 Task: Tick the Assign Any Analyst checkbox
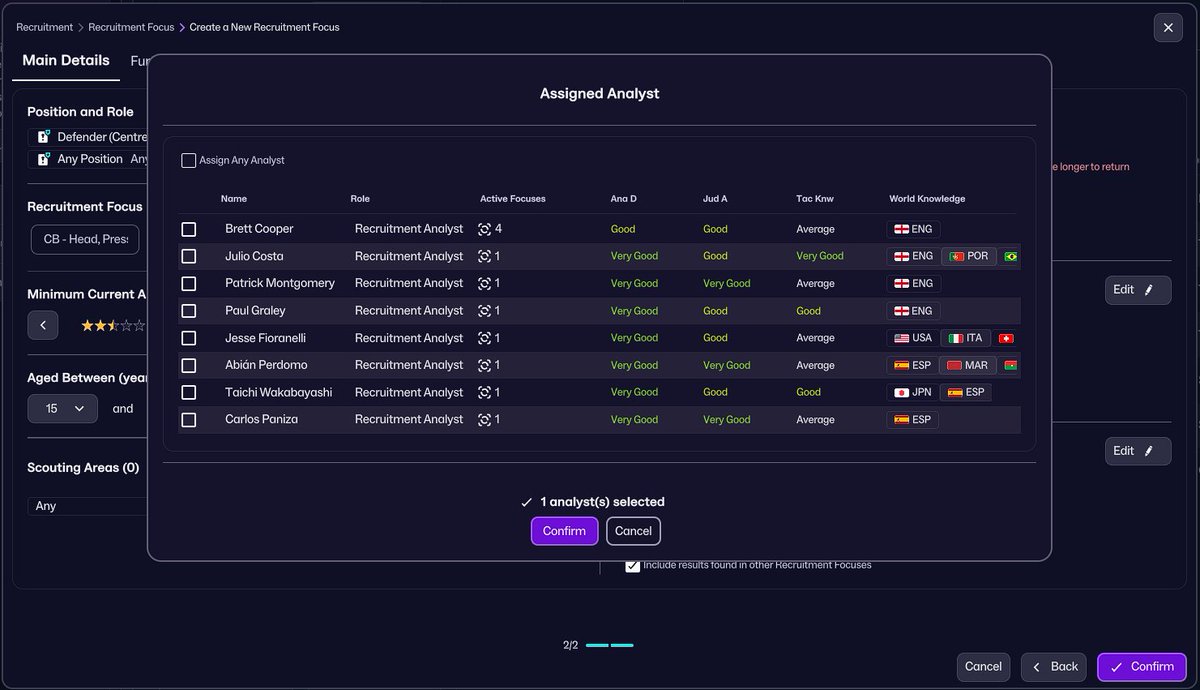[188, 160]
